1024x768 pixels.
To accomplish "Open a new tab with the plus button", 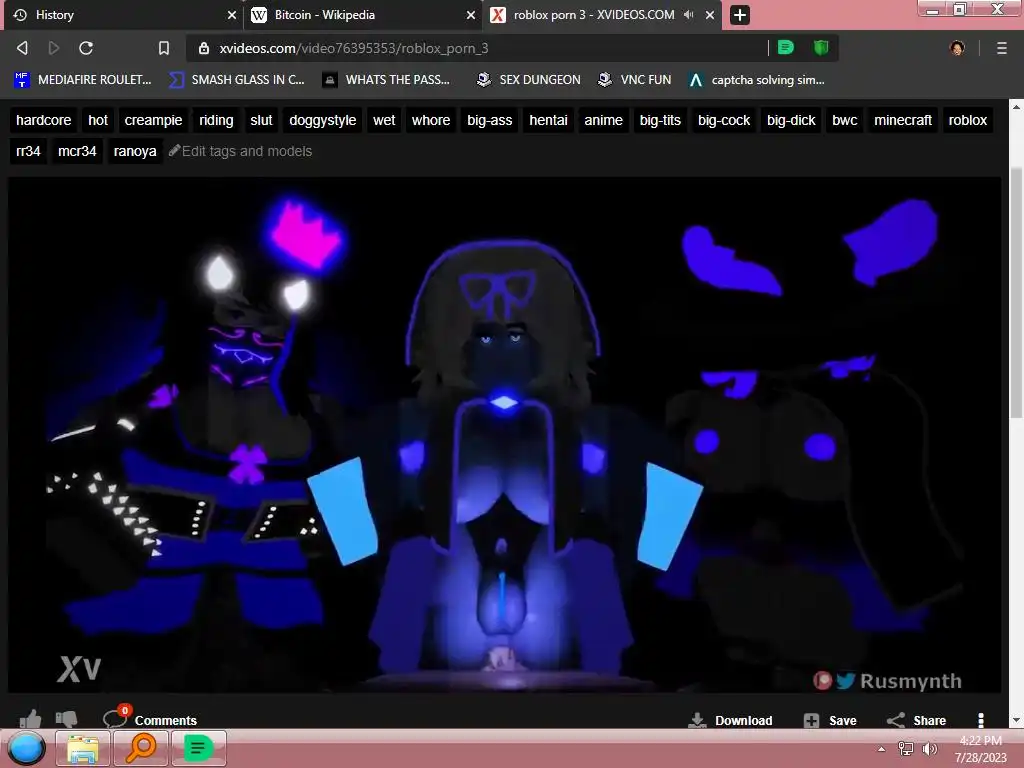I will [740, 15].
